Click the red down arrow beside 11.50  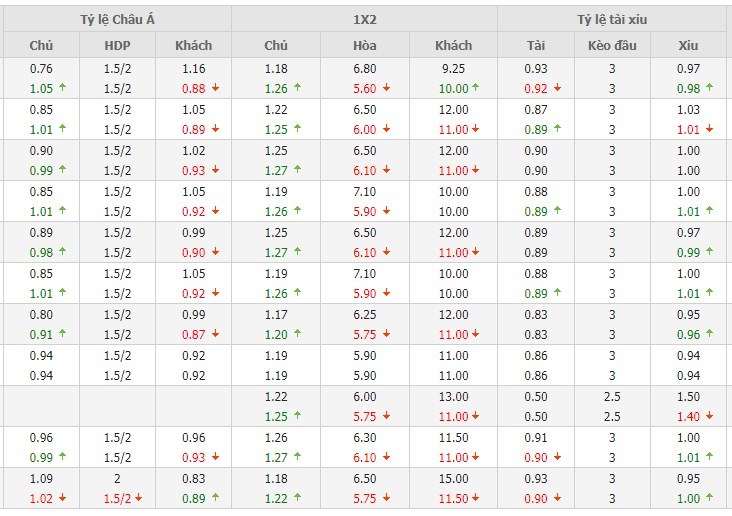474,498
